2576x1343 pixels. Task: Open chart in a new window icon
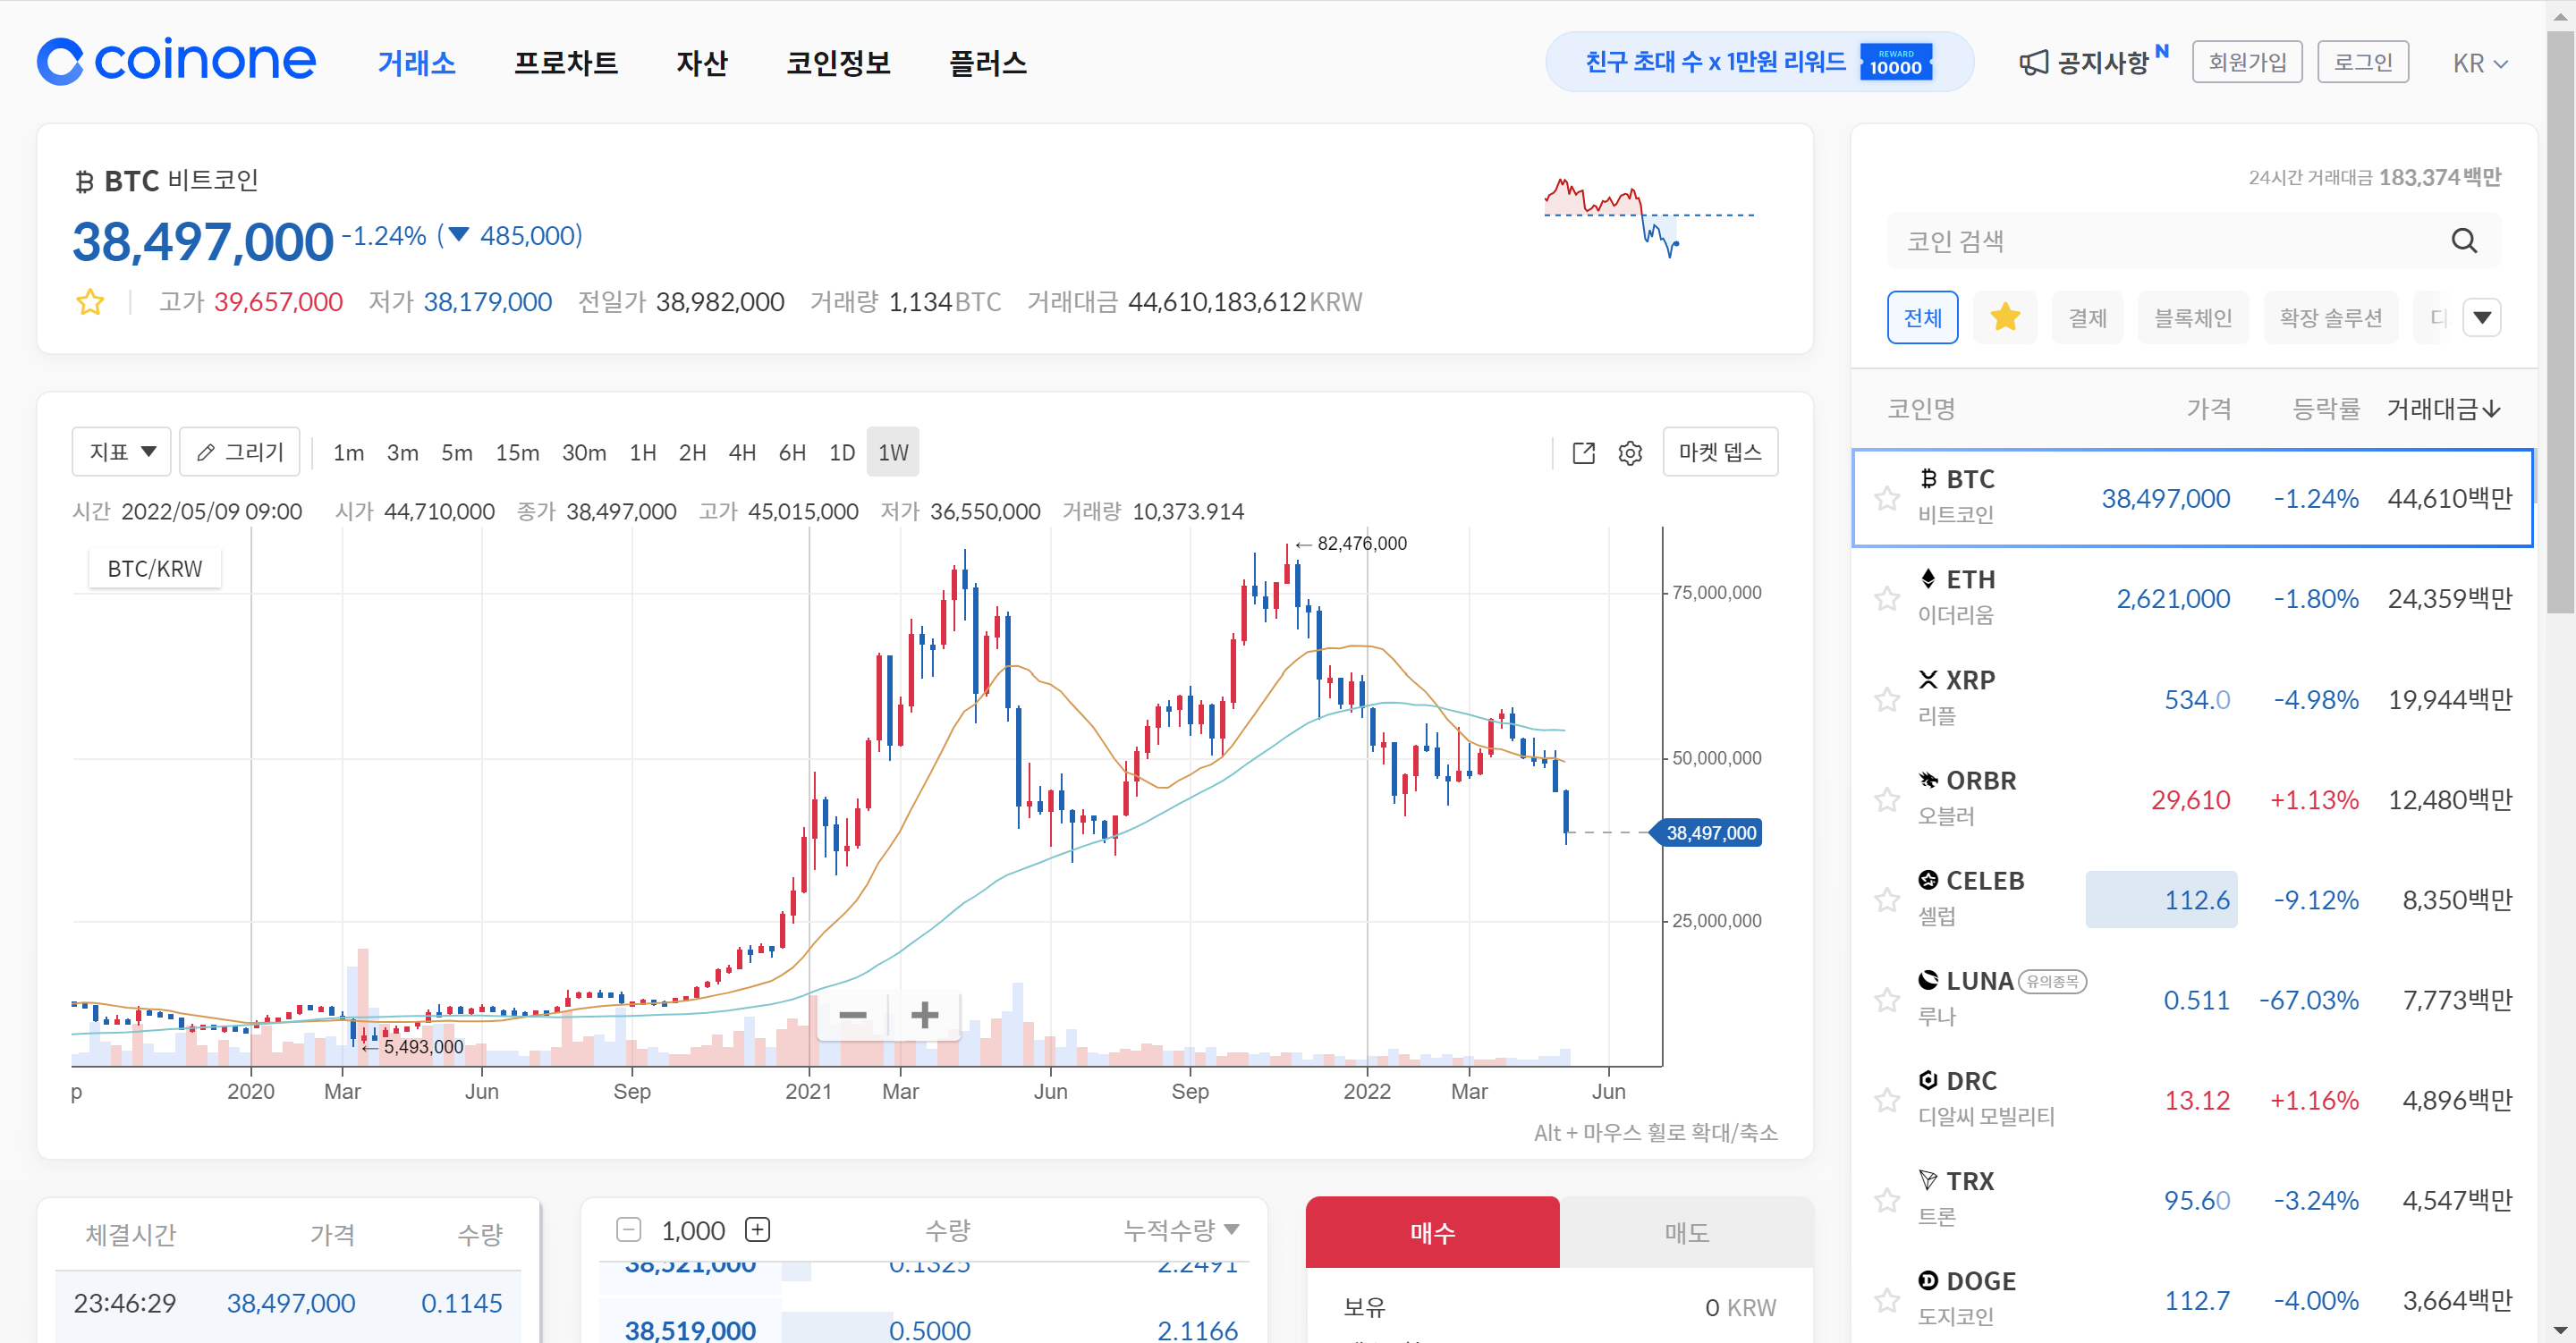(x=1583, y=453)
